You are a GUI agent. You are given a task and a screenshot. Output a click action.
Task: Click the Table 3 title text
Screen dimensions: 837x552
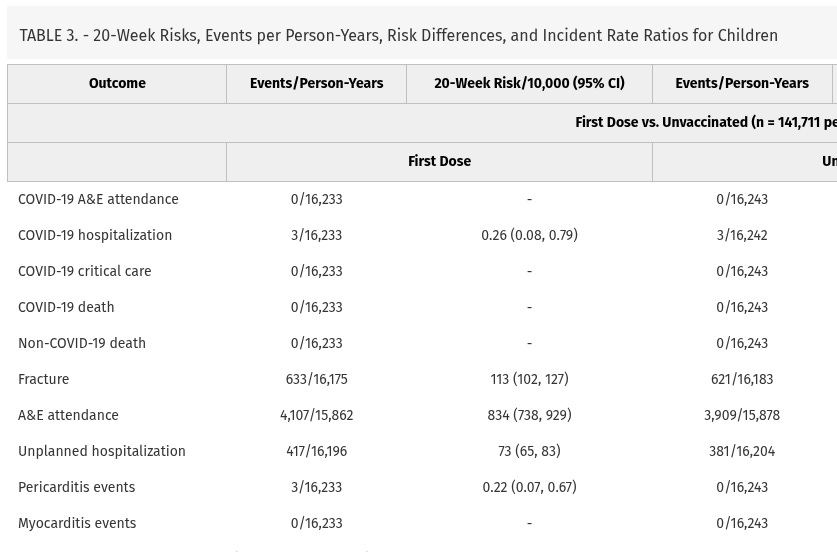tap(398, 36)
